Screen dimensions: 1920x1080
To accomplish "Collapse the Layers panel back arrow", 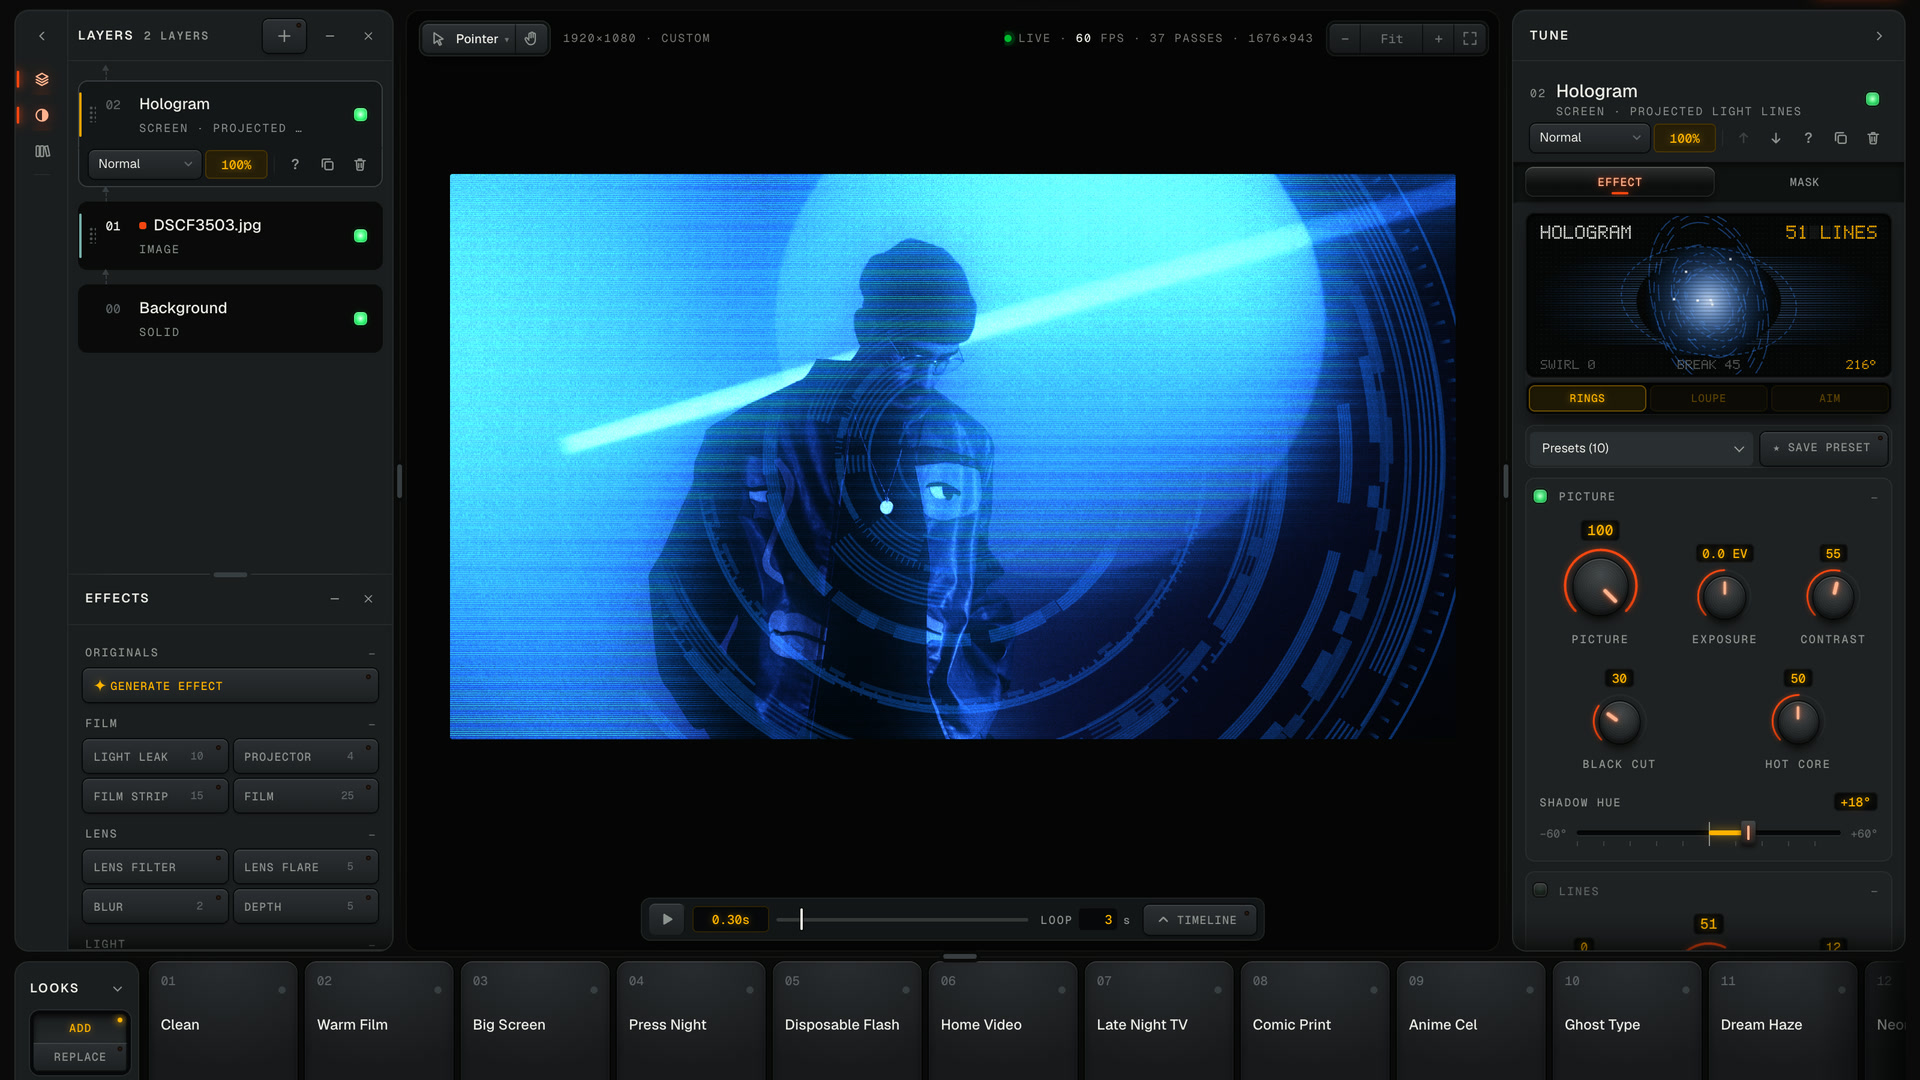I will click(x=42, y=36).
